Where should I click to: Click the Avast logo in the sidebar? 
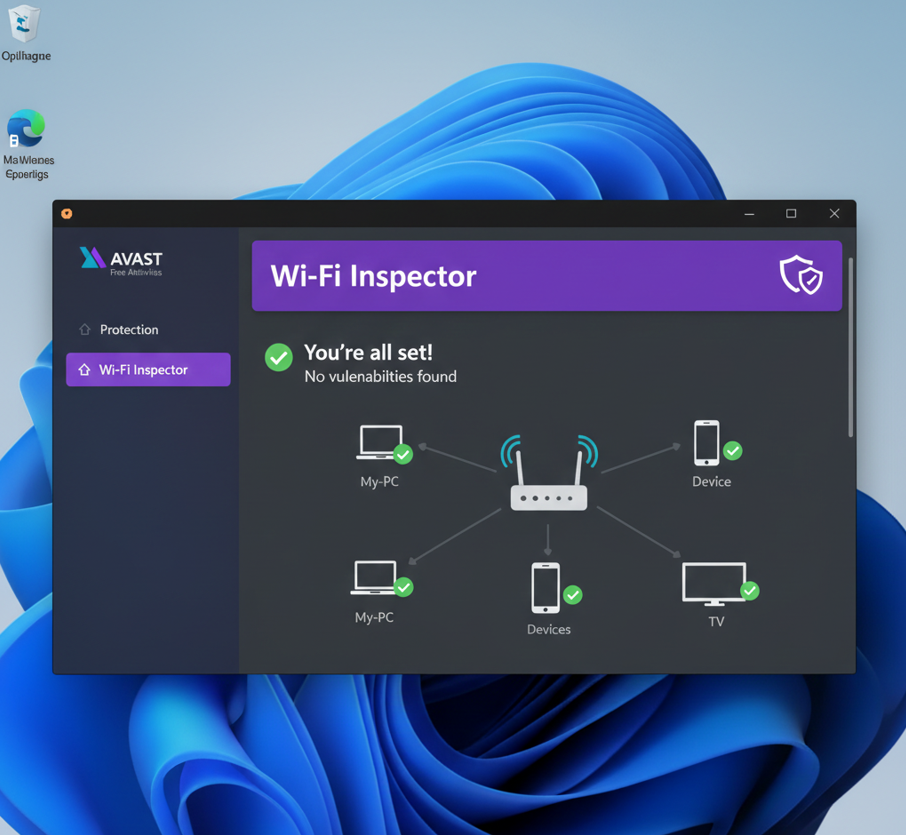click(120, 260)
